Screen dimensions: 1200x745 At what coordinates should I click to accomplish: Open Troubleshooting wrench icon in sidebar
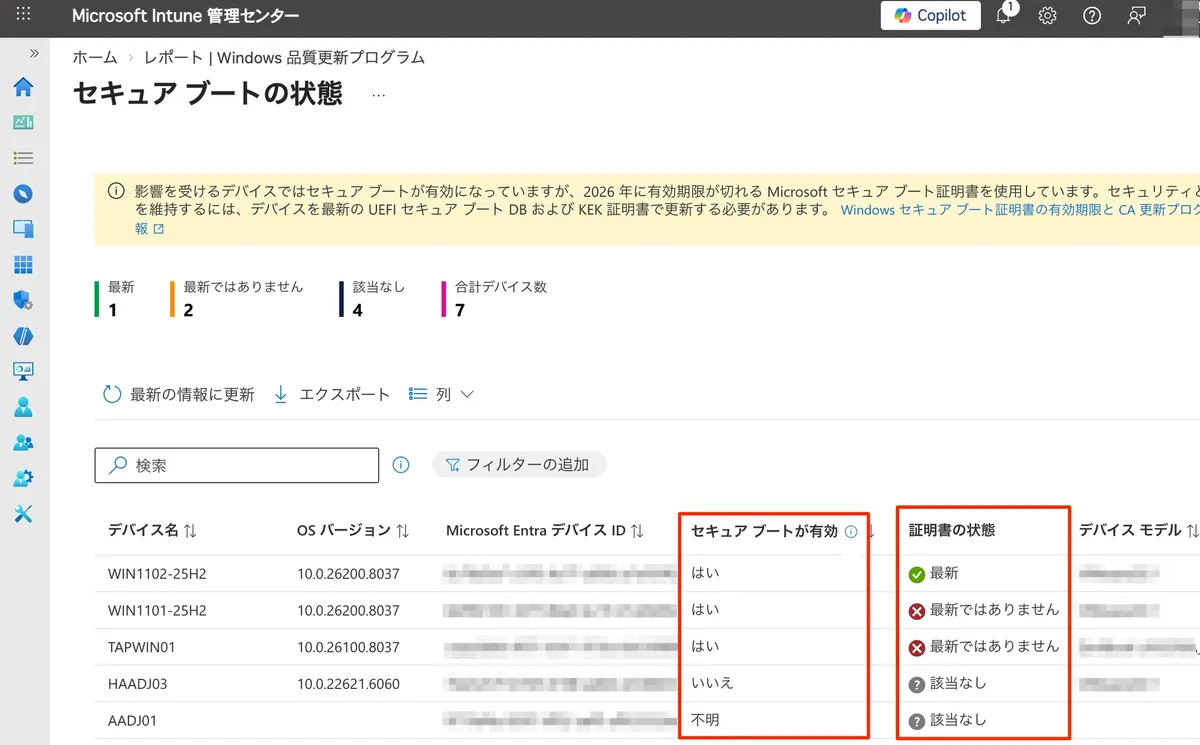(23, 514)
